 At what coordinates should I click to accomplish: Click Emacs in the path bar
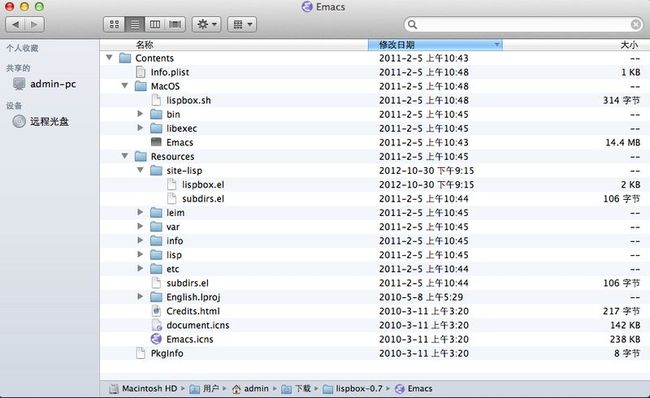tap(414, 388)
